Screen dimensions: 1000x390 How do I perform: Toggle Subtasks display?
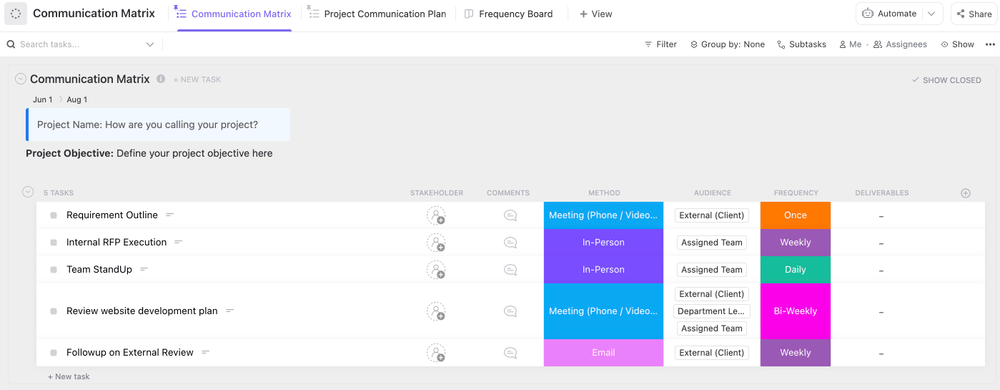pyautogui.click(x=802, y=45)
